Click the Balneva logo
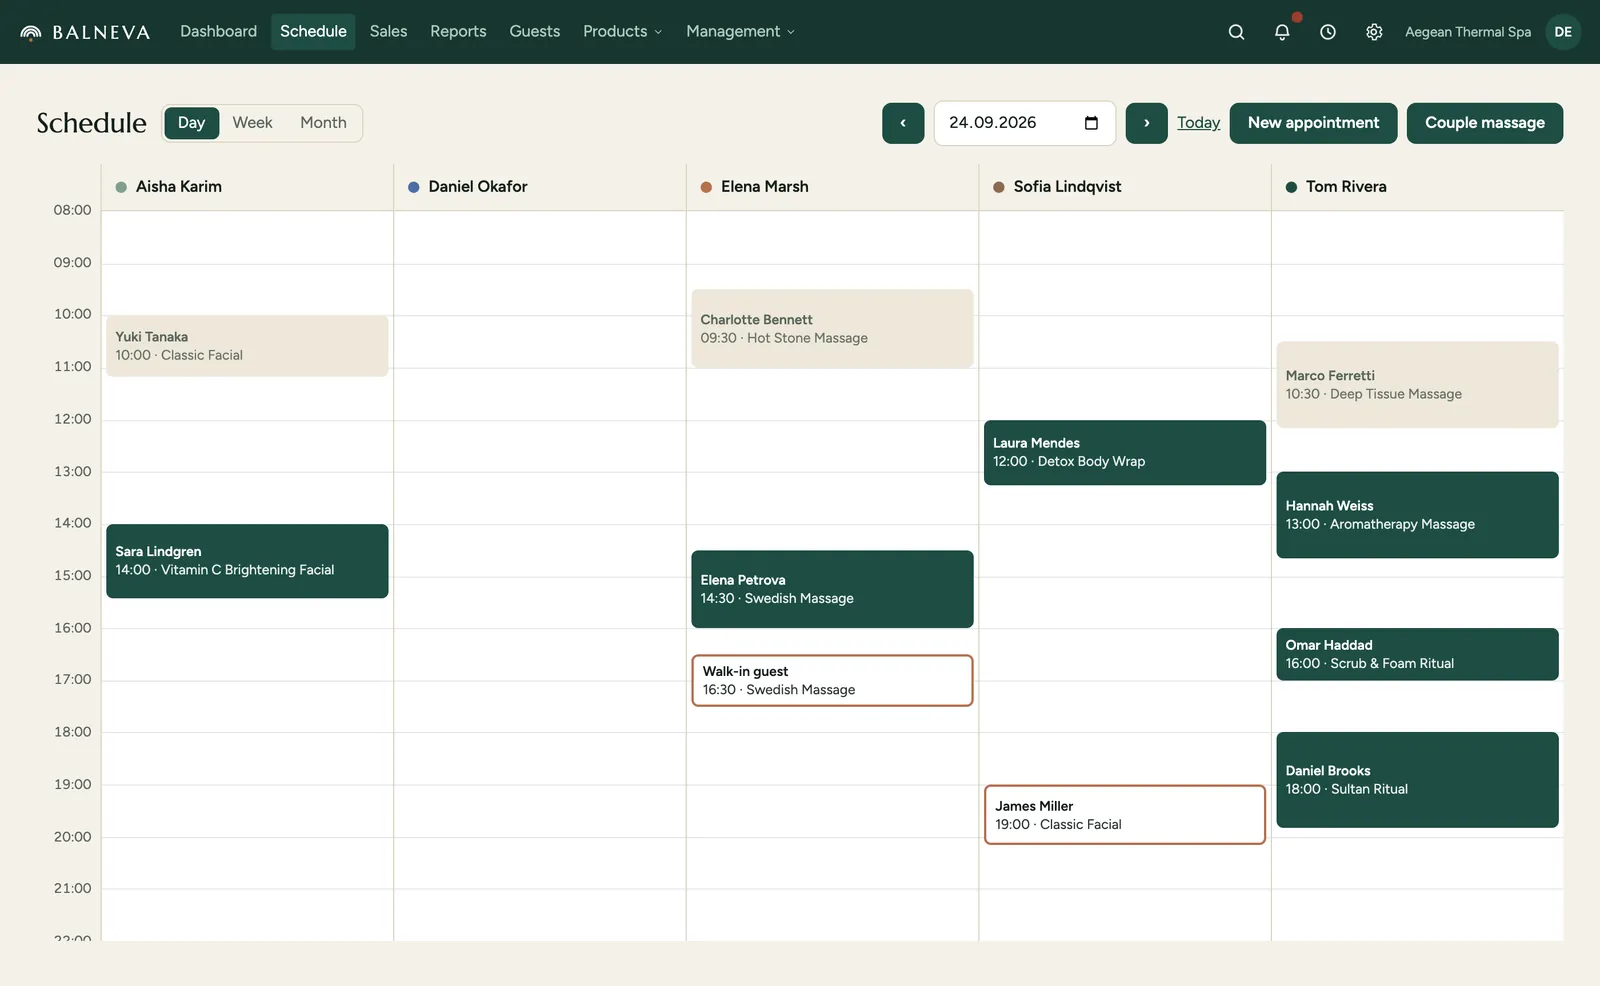The image size is (1600, 986). (x=85, y=32)
